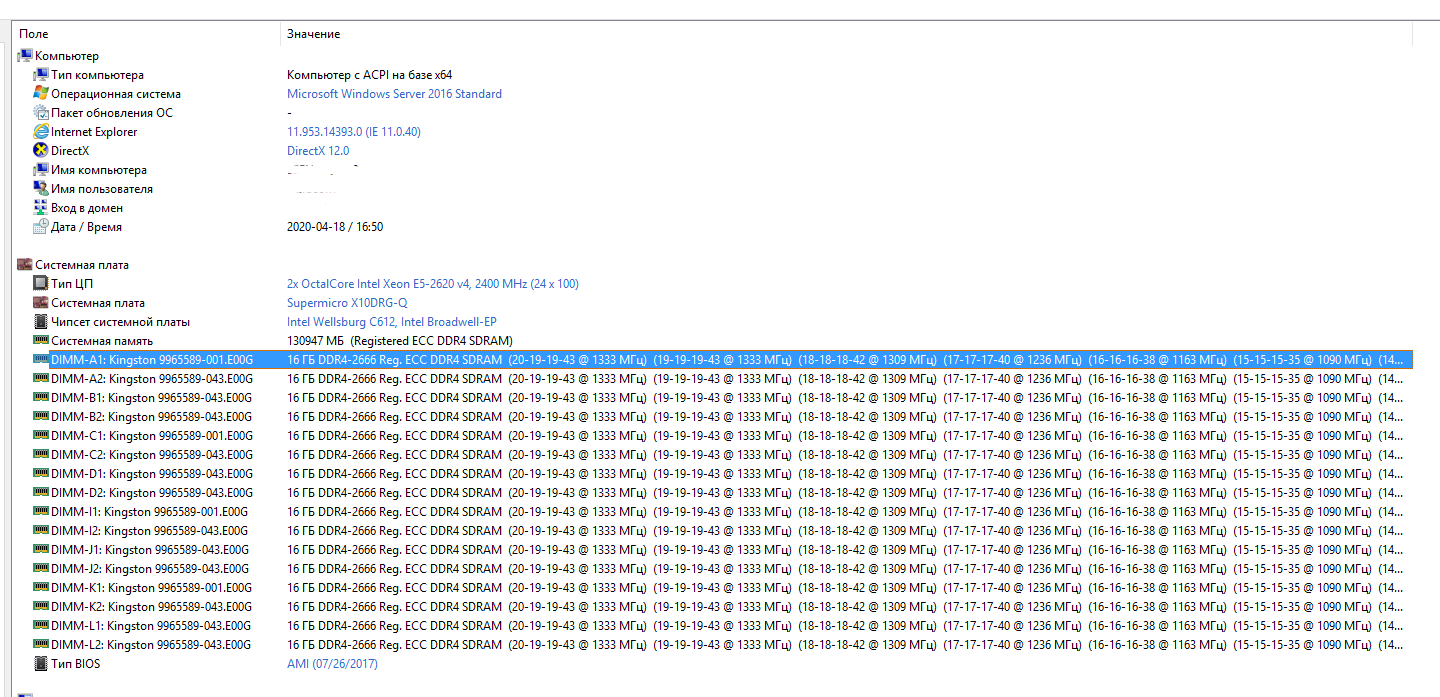The width and height of the screenshot is (1440, 697).
Task: Click the Тип BIOS chip icon
Action: 41,664
